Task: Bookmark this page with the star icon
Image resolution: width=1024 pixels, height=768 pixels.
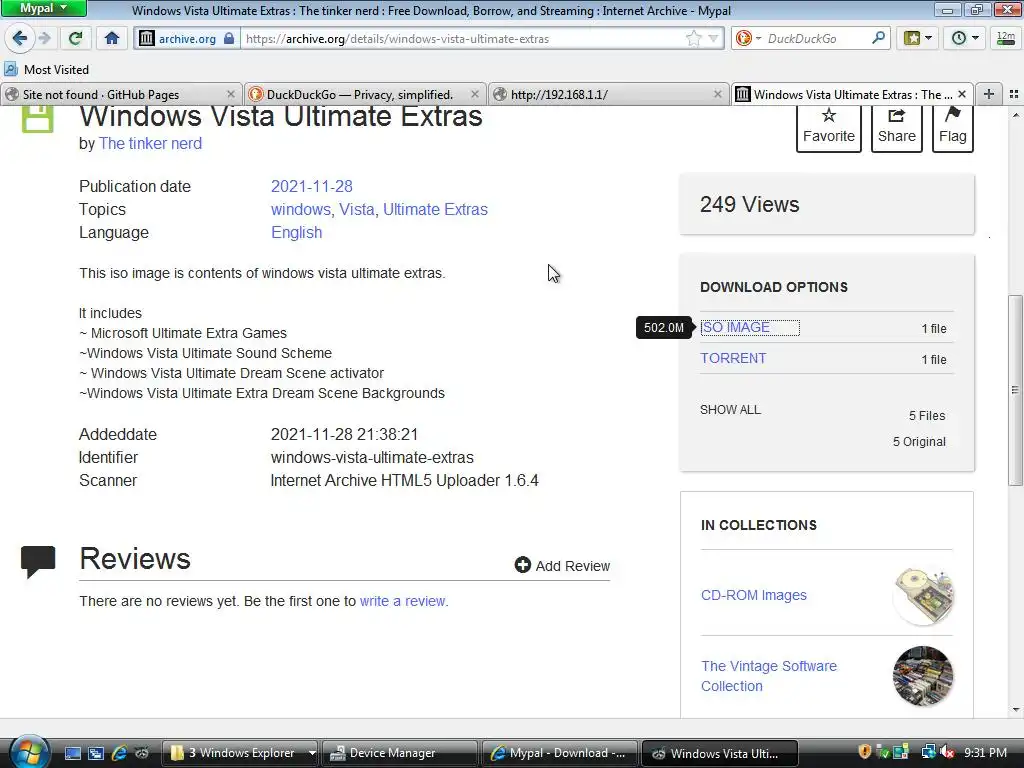Action: coord(694,39)
